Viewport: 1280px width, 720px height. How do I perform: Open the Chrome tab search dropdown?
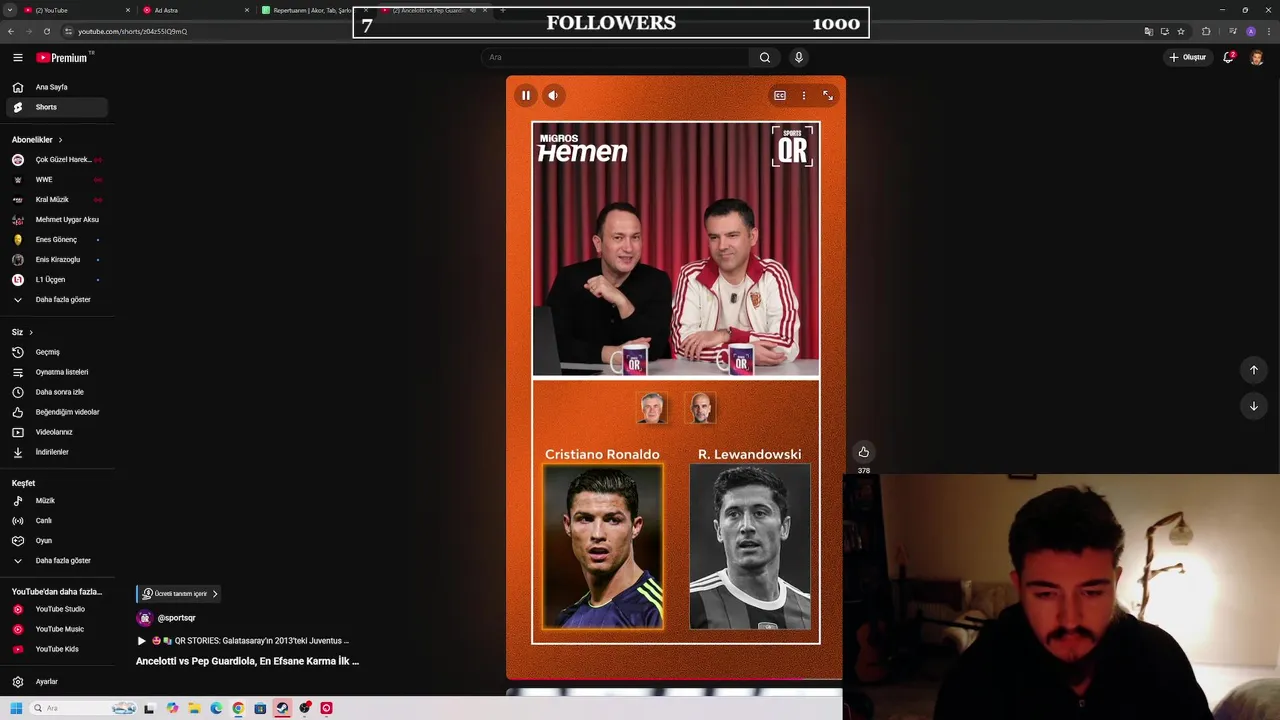[x=9, y=10]
